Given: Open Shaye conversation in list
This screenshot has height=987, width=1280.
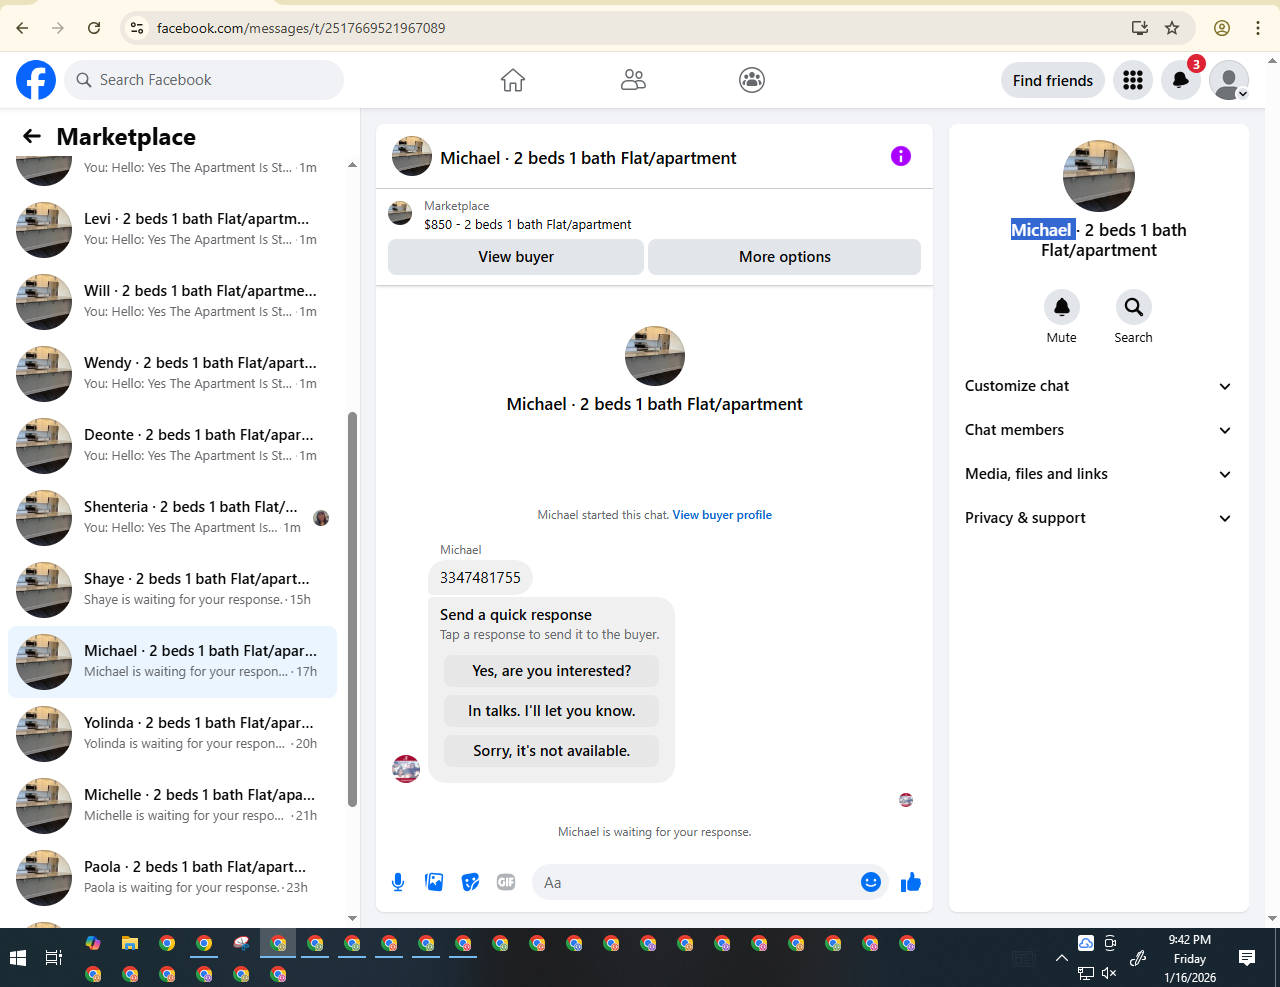Looking at the screenshot, I should point(172,589).
